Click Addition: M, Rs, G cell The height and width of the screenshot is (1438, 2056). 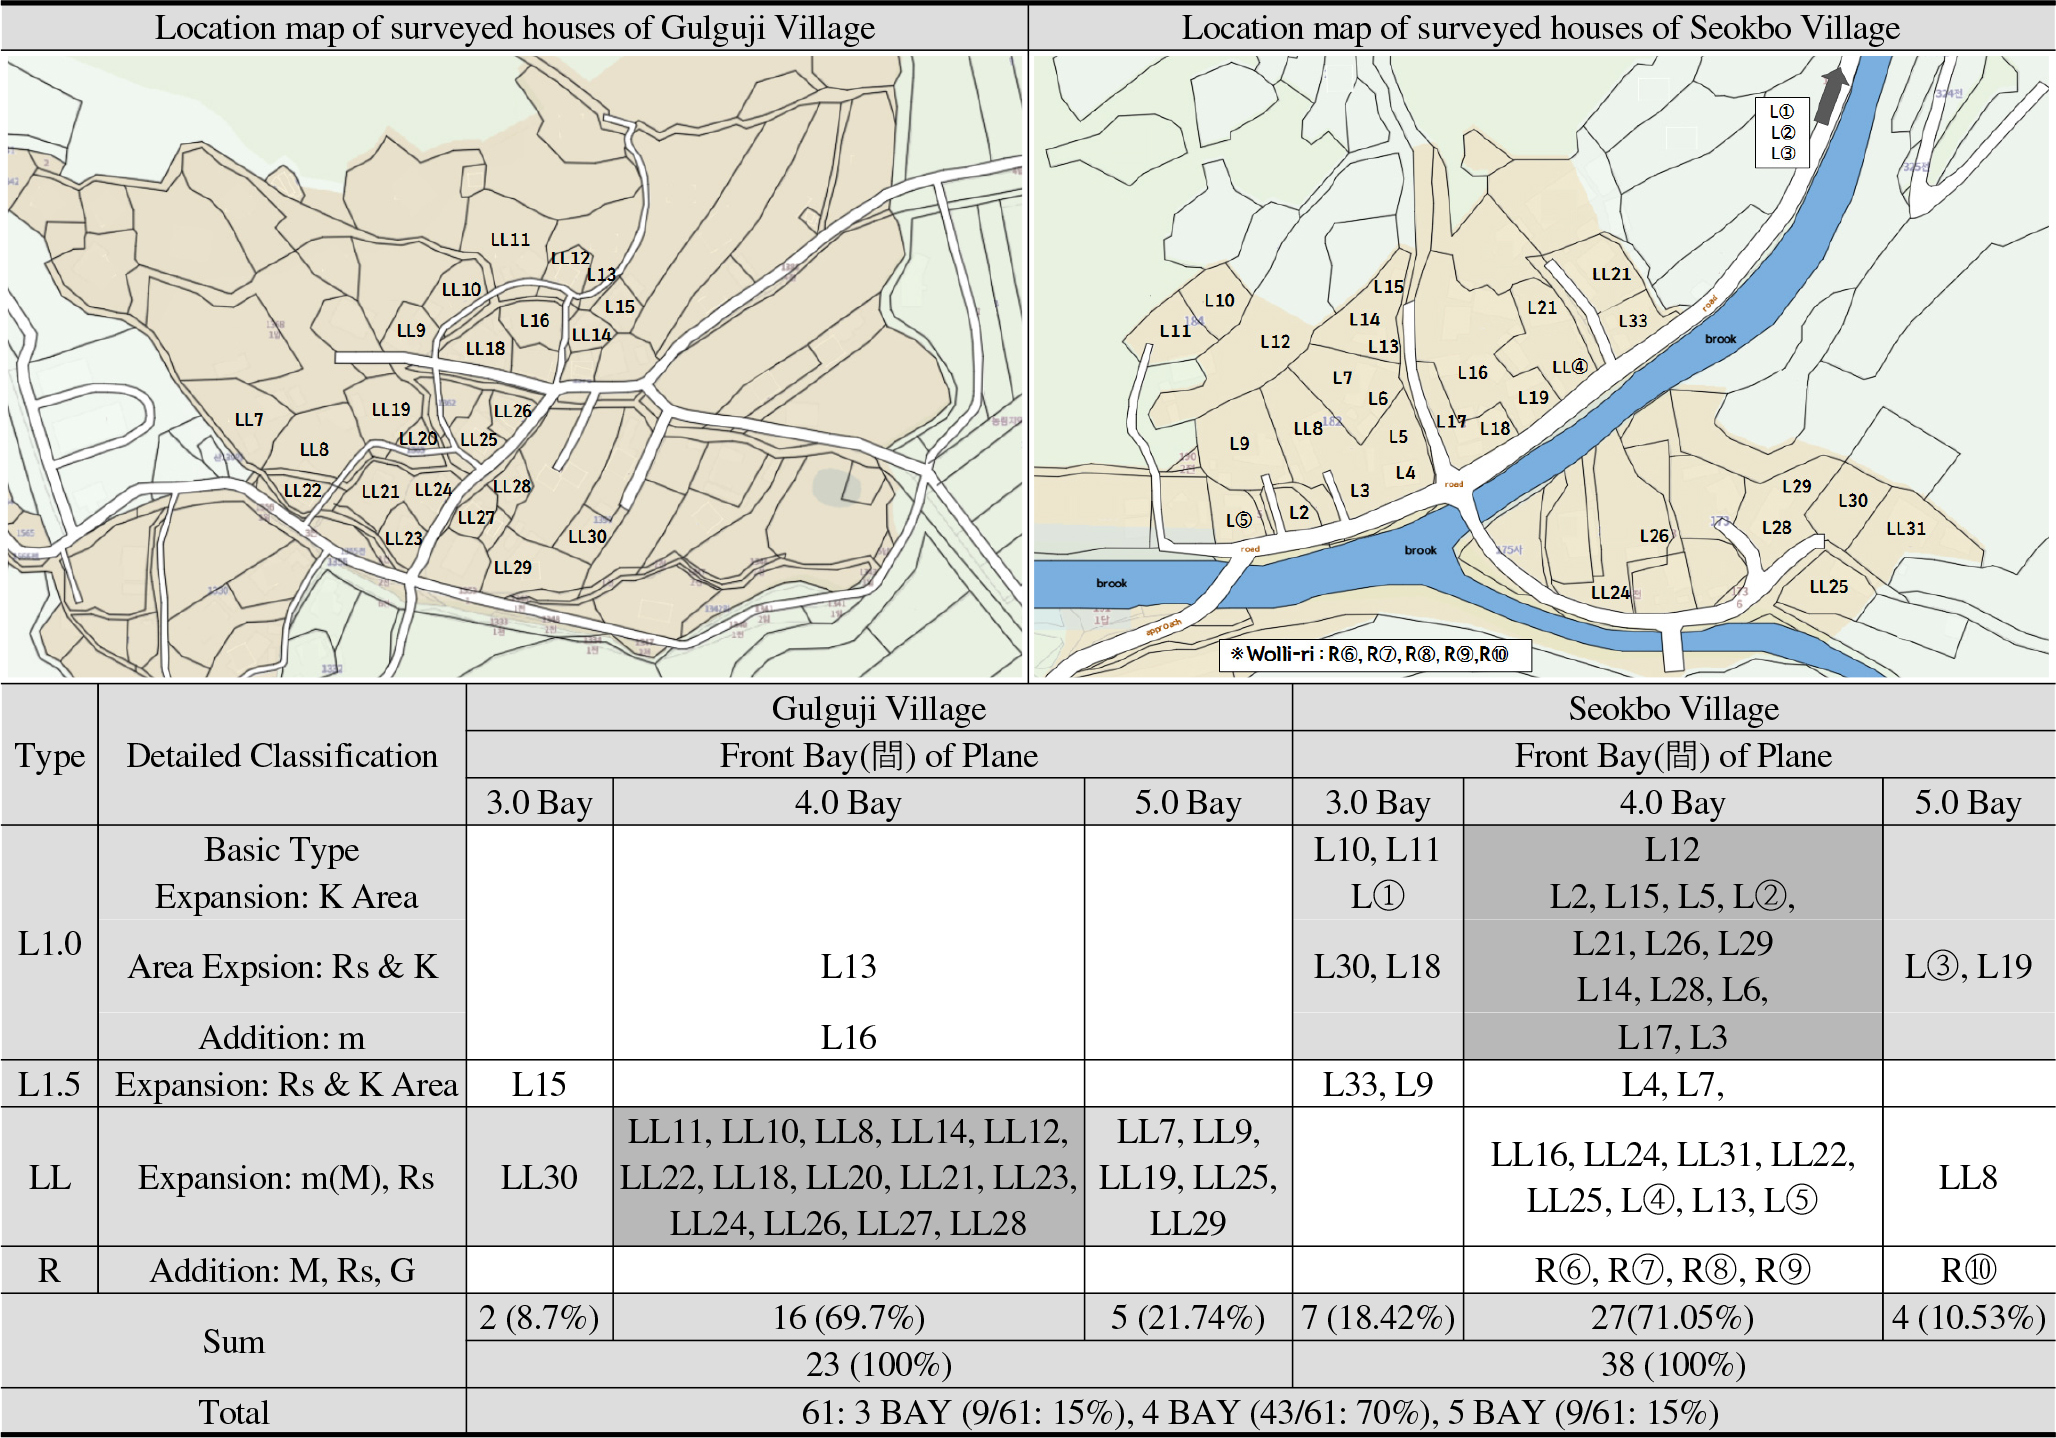point(282,1271)
